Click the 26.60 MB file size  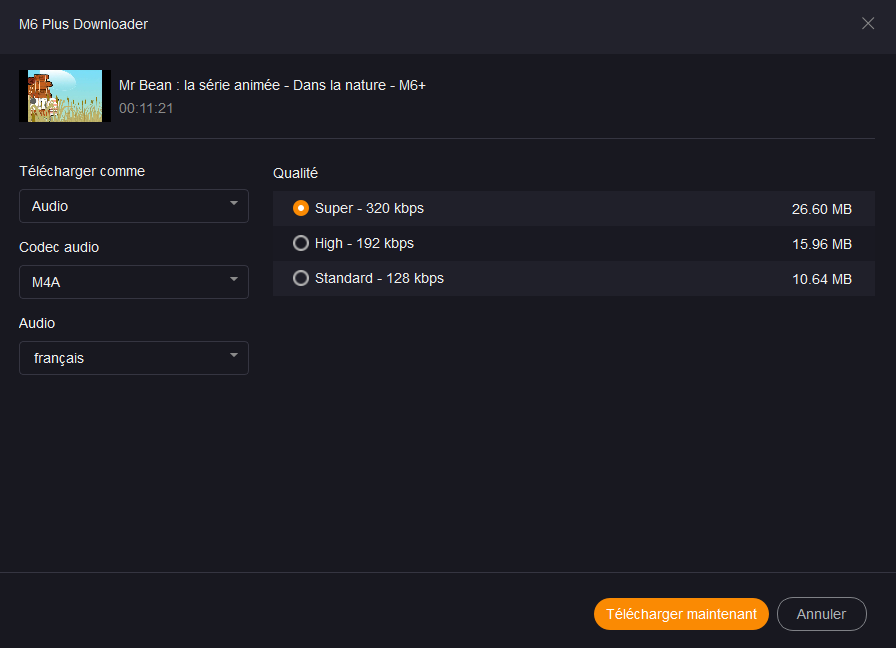821,209
